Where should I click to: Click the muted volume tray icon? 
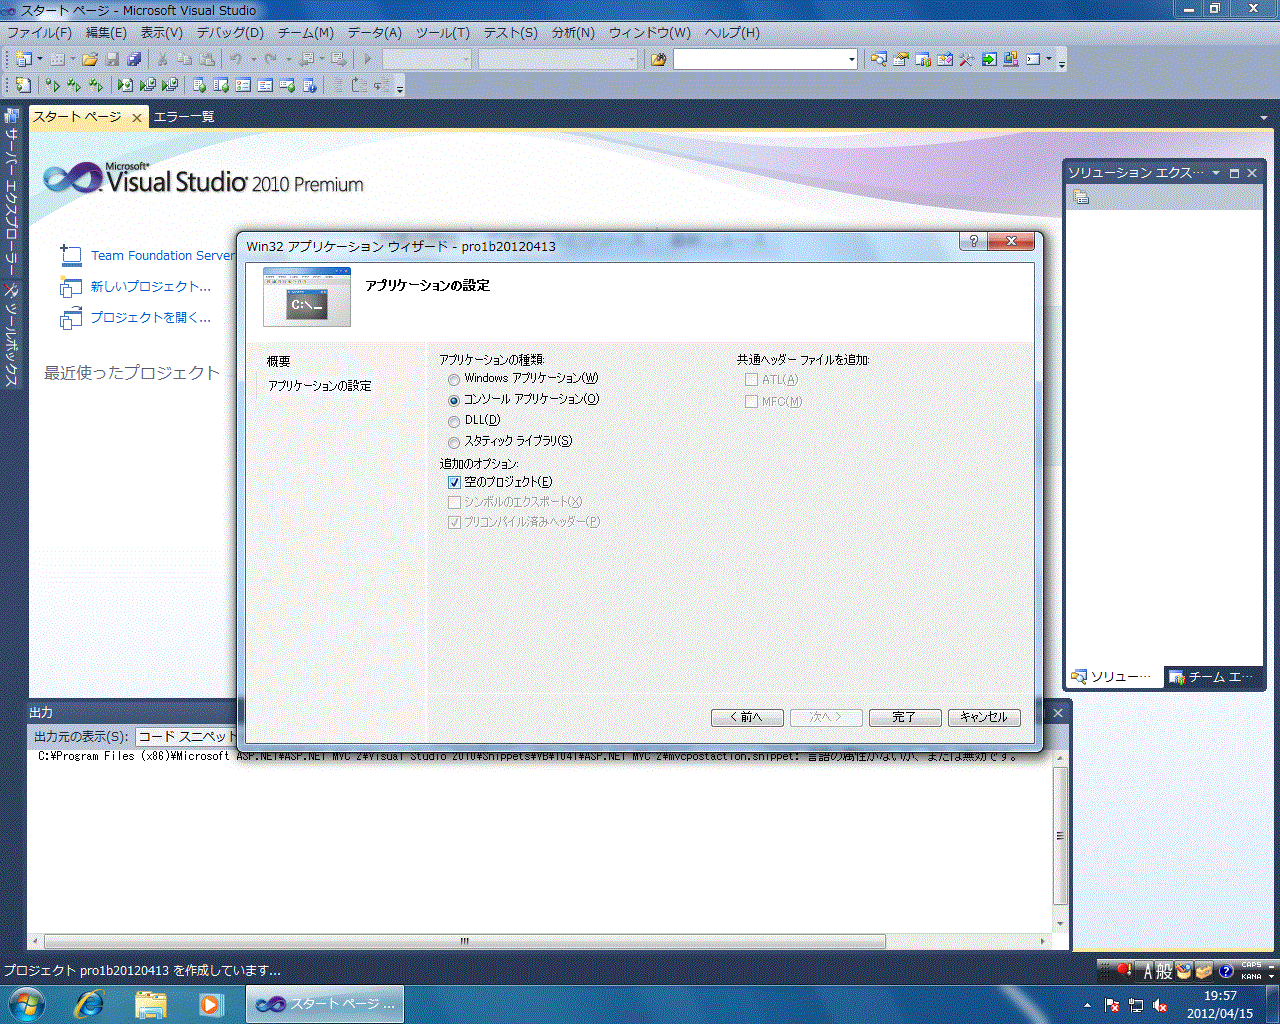[x=1160, y=1005]
